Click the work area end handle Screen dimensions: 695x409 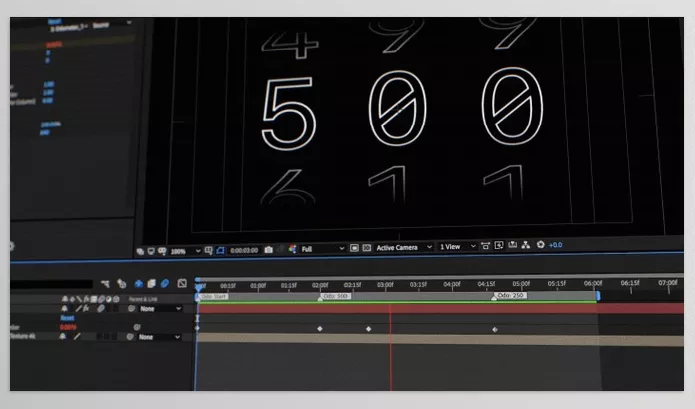pos(598,296)
